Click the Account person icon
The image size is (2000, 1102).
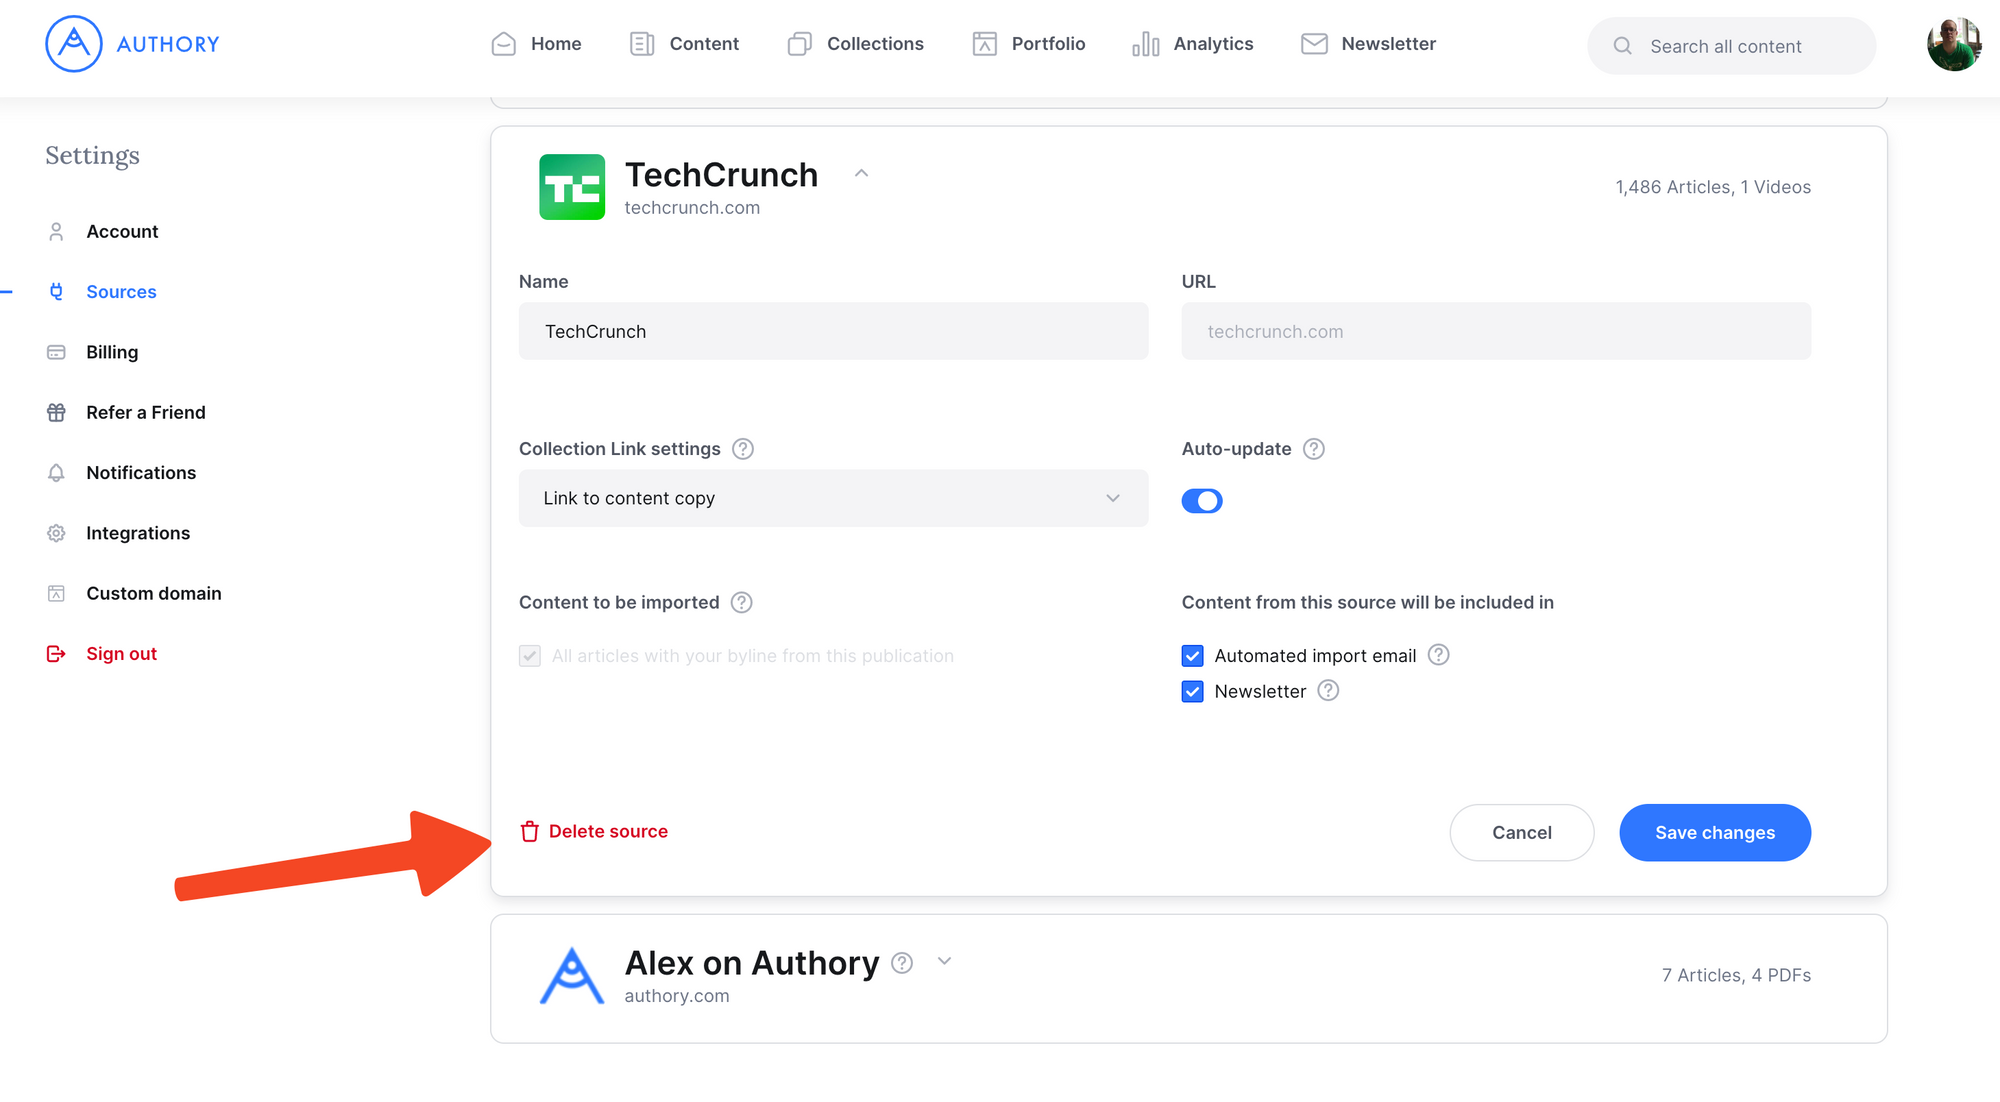56,232
